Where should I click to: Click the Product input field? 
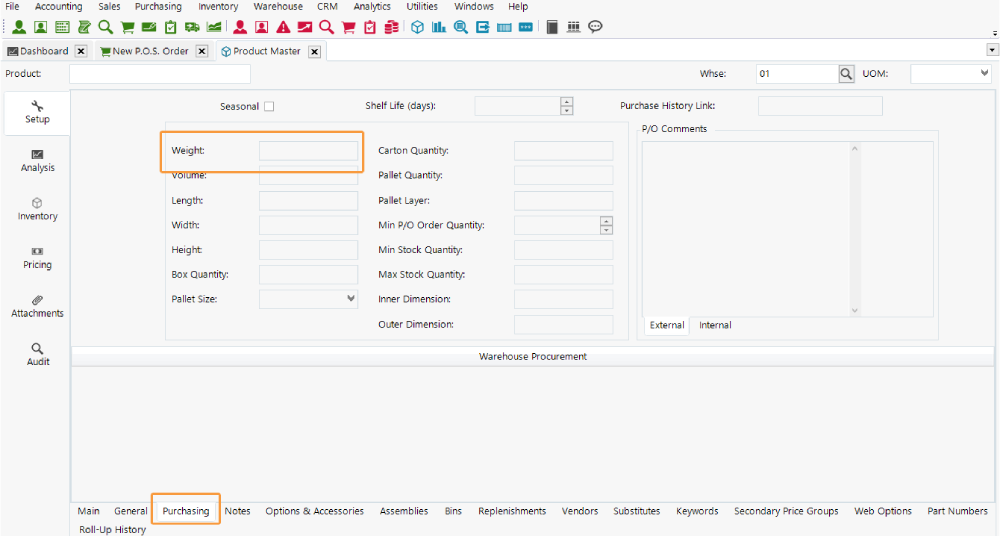click(x=160, y=74)
